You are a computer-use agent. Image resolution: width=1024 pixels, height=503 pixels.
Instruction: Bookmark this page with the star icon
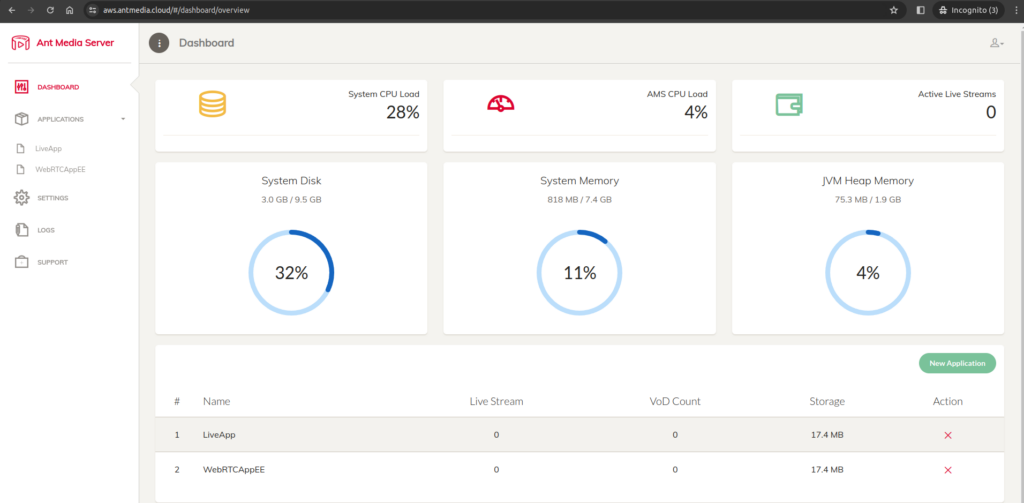point(894,10)
